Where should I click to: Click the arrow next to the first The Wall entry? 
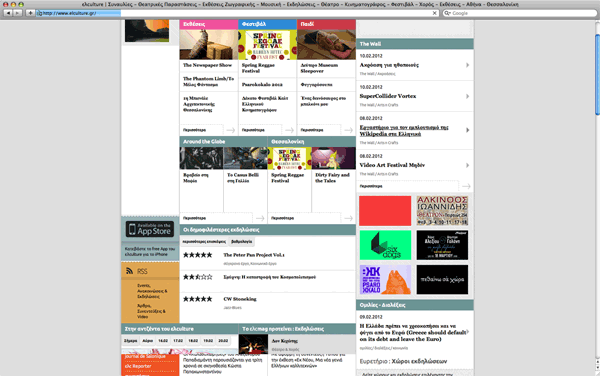click(x=467, y=65)
